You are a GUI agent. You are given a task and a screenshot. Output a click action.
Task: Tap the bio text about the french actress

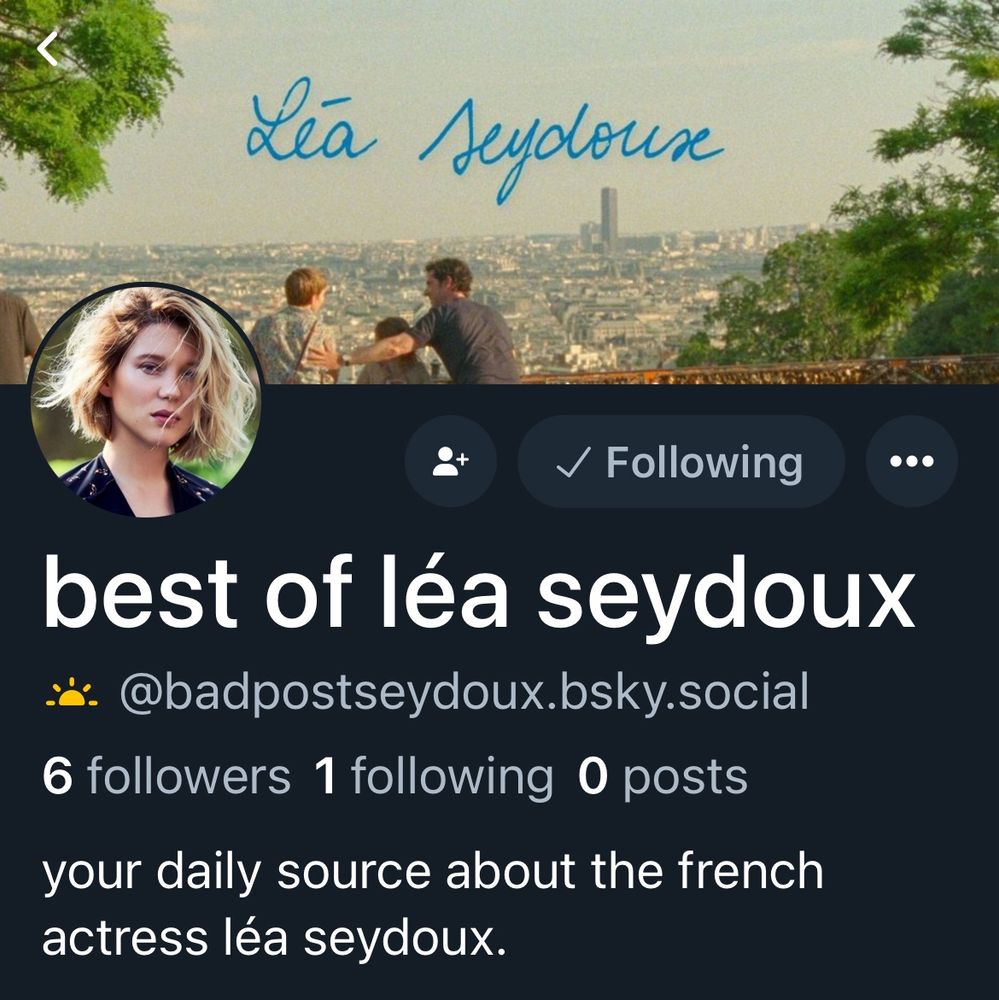point(433,904)
